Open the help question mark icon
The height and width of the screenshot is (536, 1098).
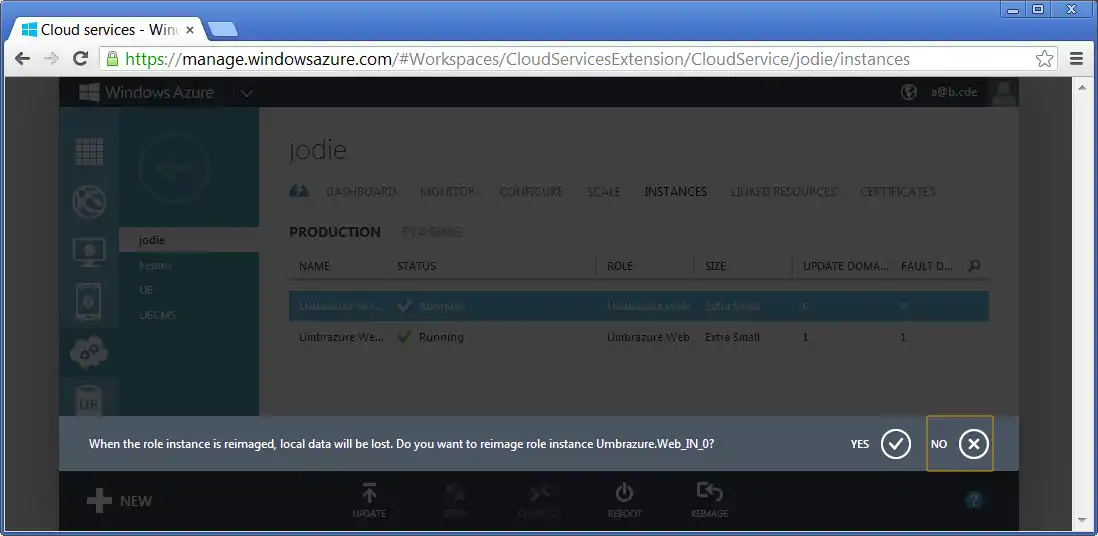[974, 500]
